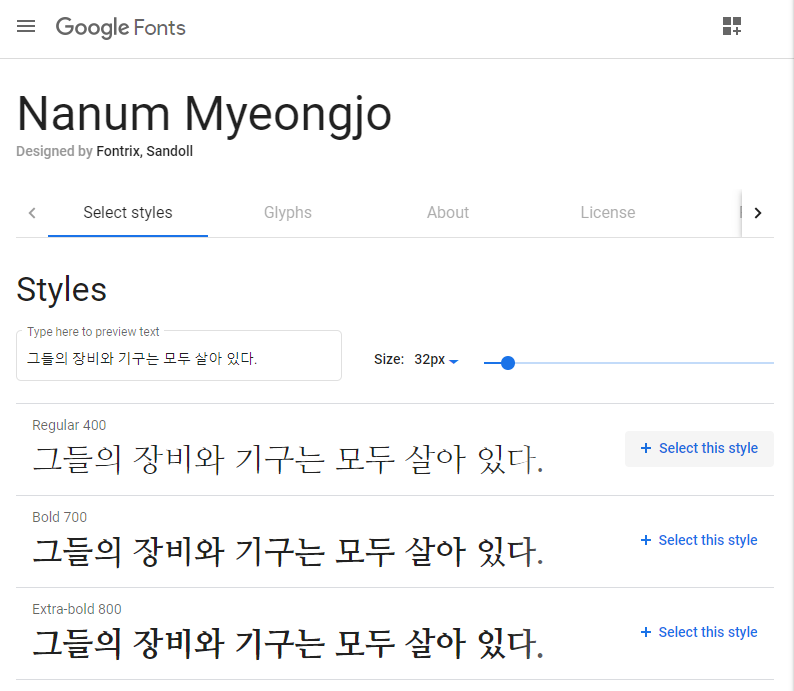Viewport: 794px width, 691px height.
Task: Open the Sandoll designer link
Action: click(170, 151)
